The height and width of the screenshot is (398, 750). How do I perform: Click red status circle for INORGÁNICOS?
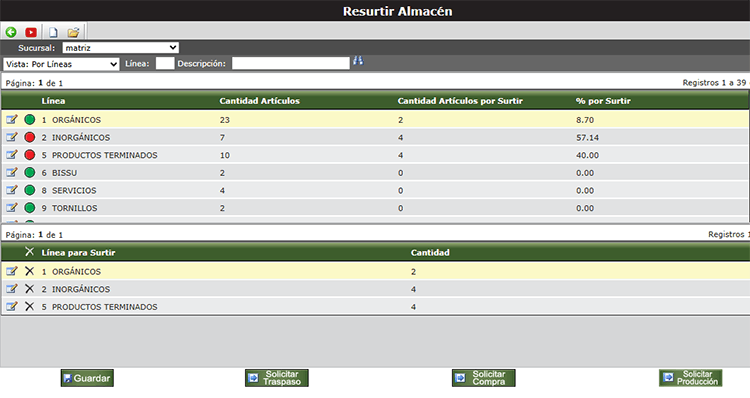click(30, 137)
